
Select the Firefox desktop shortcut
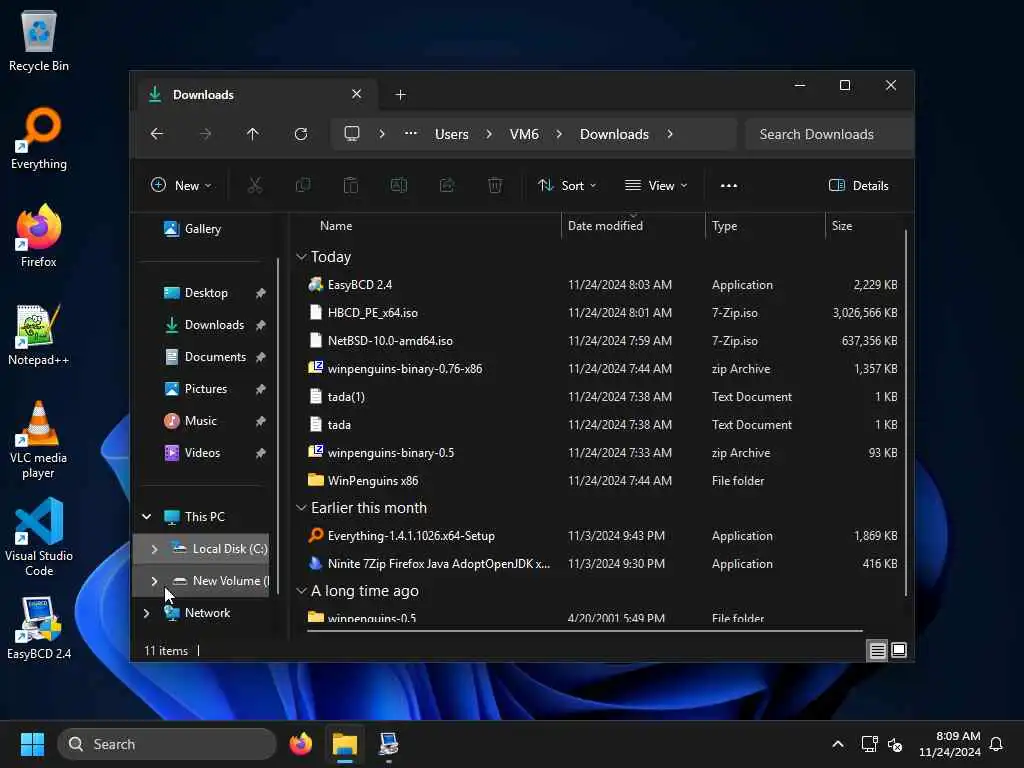(39, 236)
